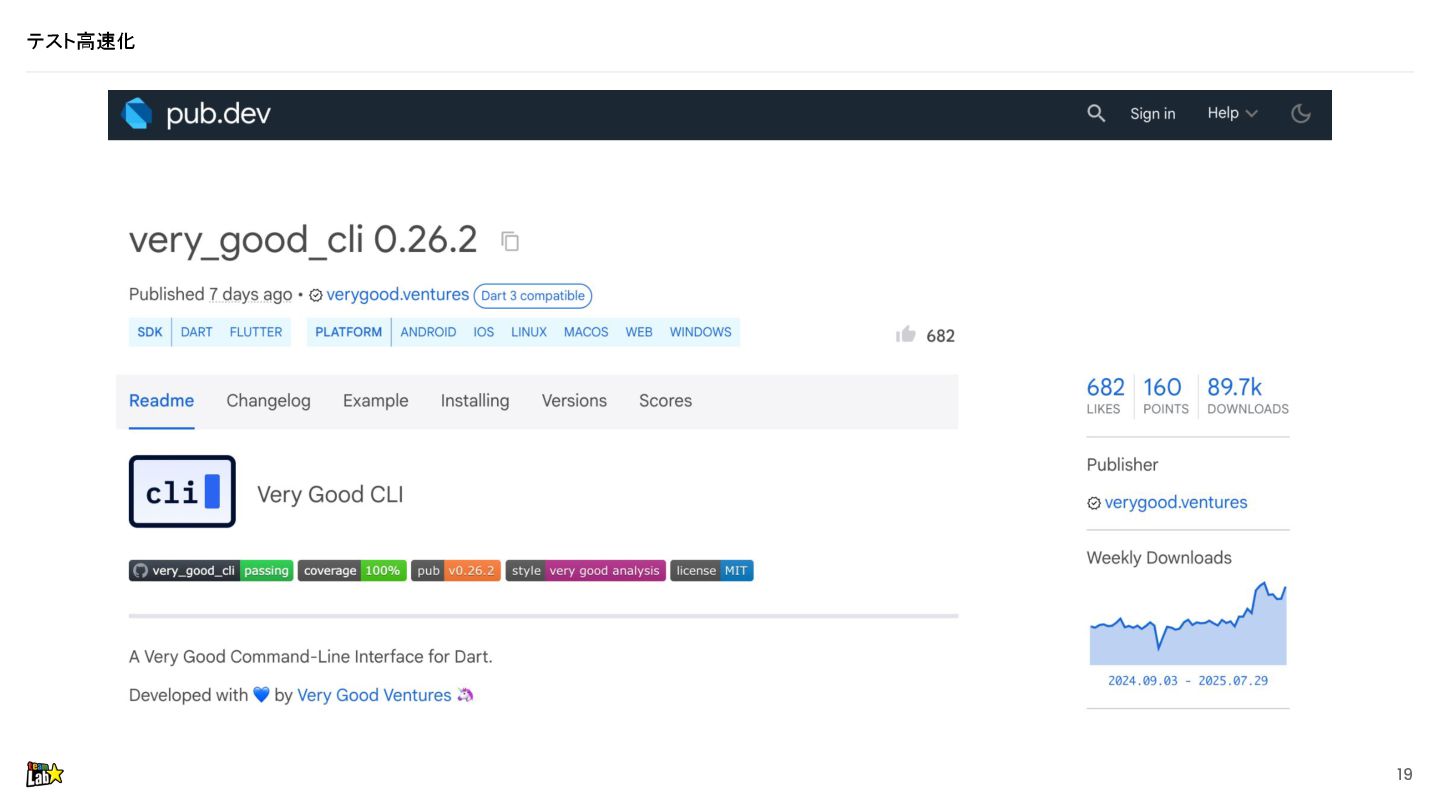Click 'A Very Good Command-Line Interface for Dart.'
The height and width of the screenshot is (810, 1440).
pyautogui.click(x=311, y=657)
